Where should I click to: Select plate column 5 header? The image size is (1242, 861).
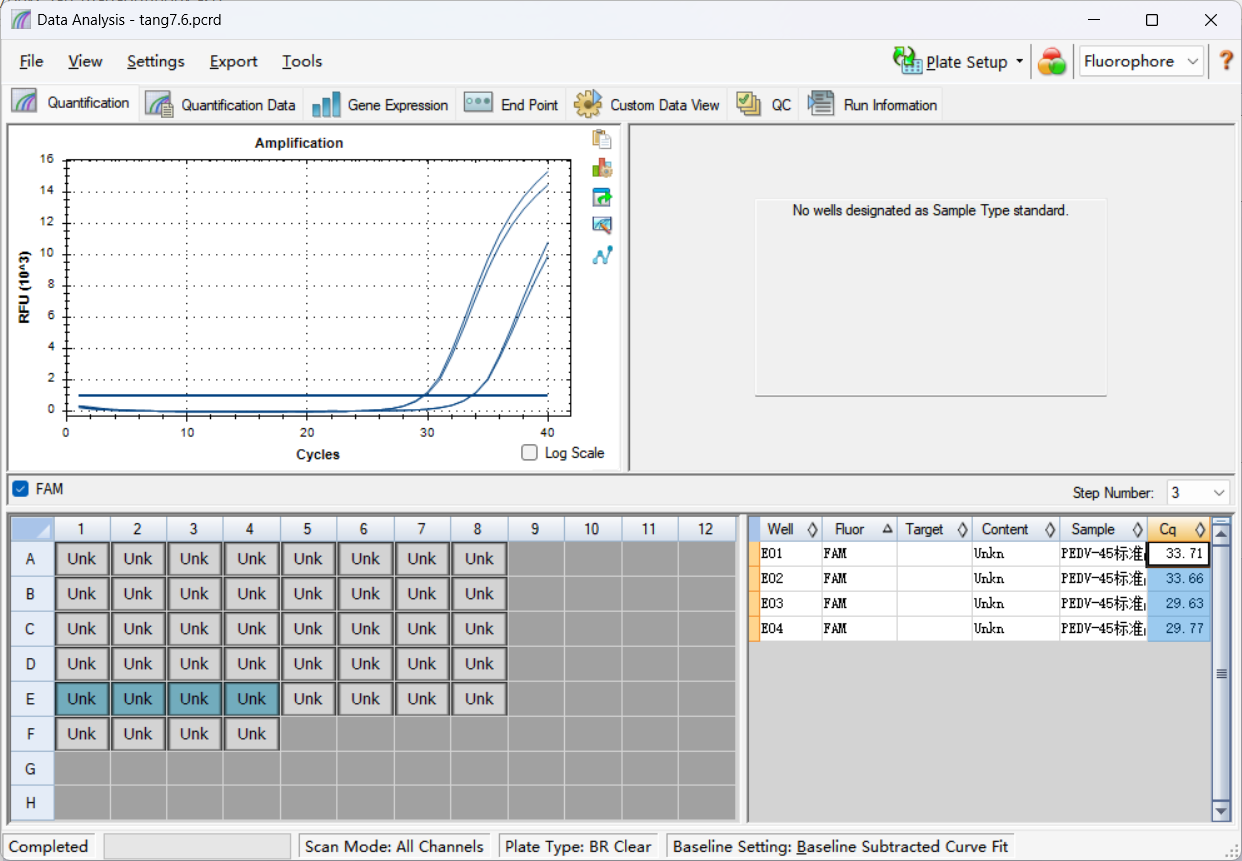click(x=308, y=529)
